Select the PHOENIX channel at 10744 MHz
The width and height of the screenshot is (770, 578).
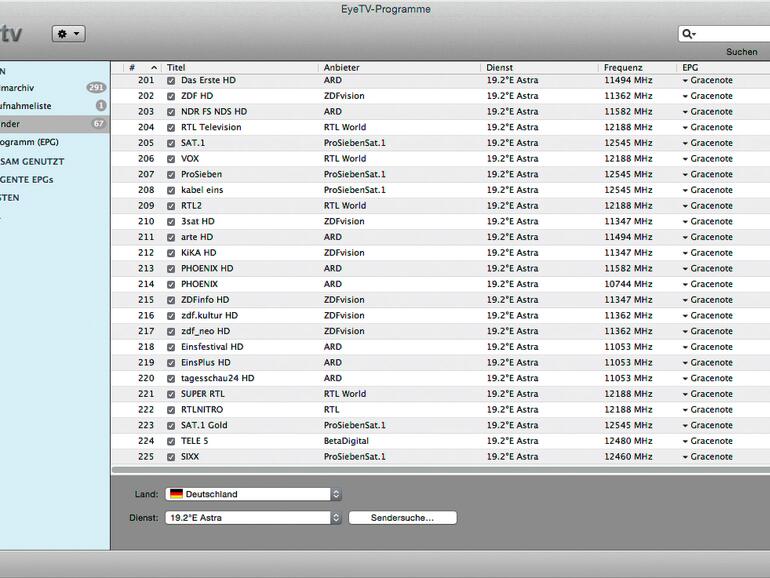pos(199,284)
